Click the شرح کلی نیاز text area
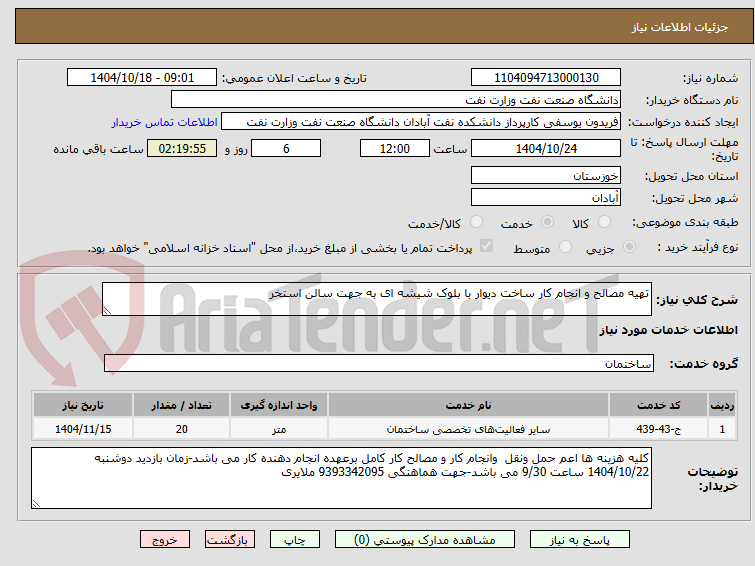 coord(377,299)
